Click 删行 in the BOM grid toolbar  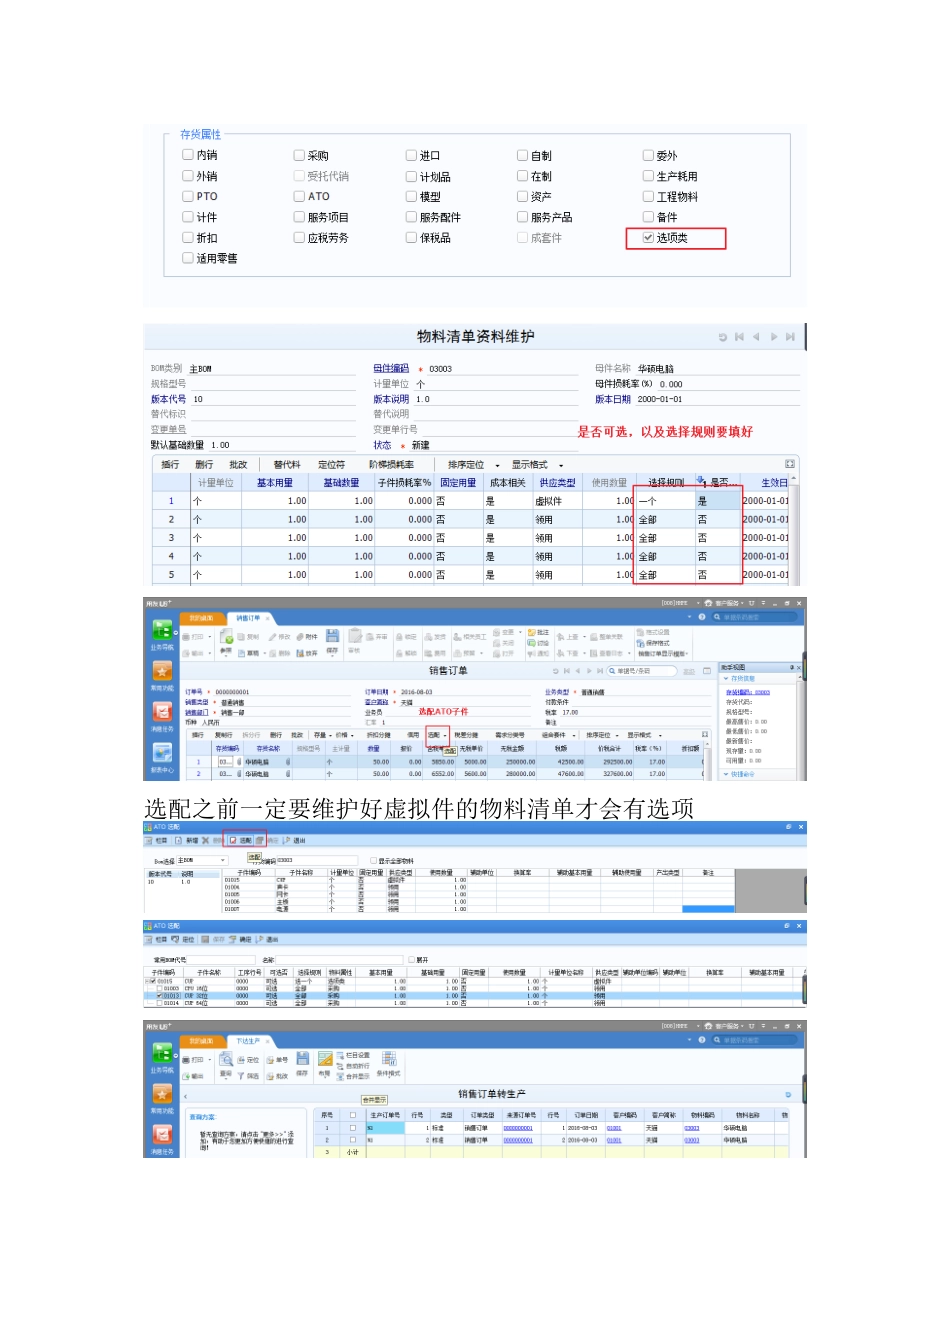point(204,464)
